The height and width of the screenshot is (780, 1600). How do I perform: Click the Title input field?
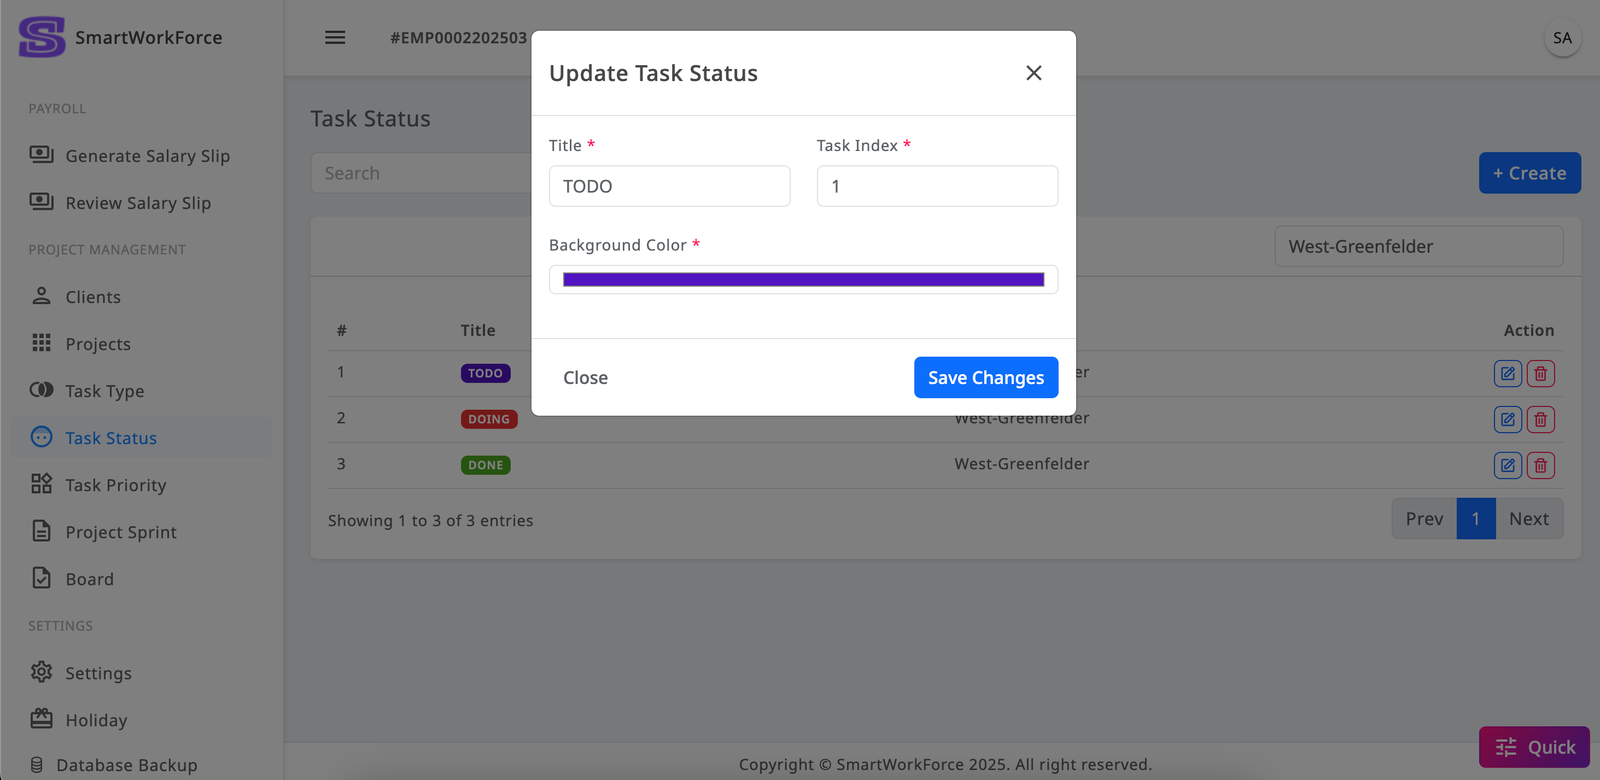[669, 186]
